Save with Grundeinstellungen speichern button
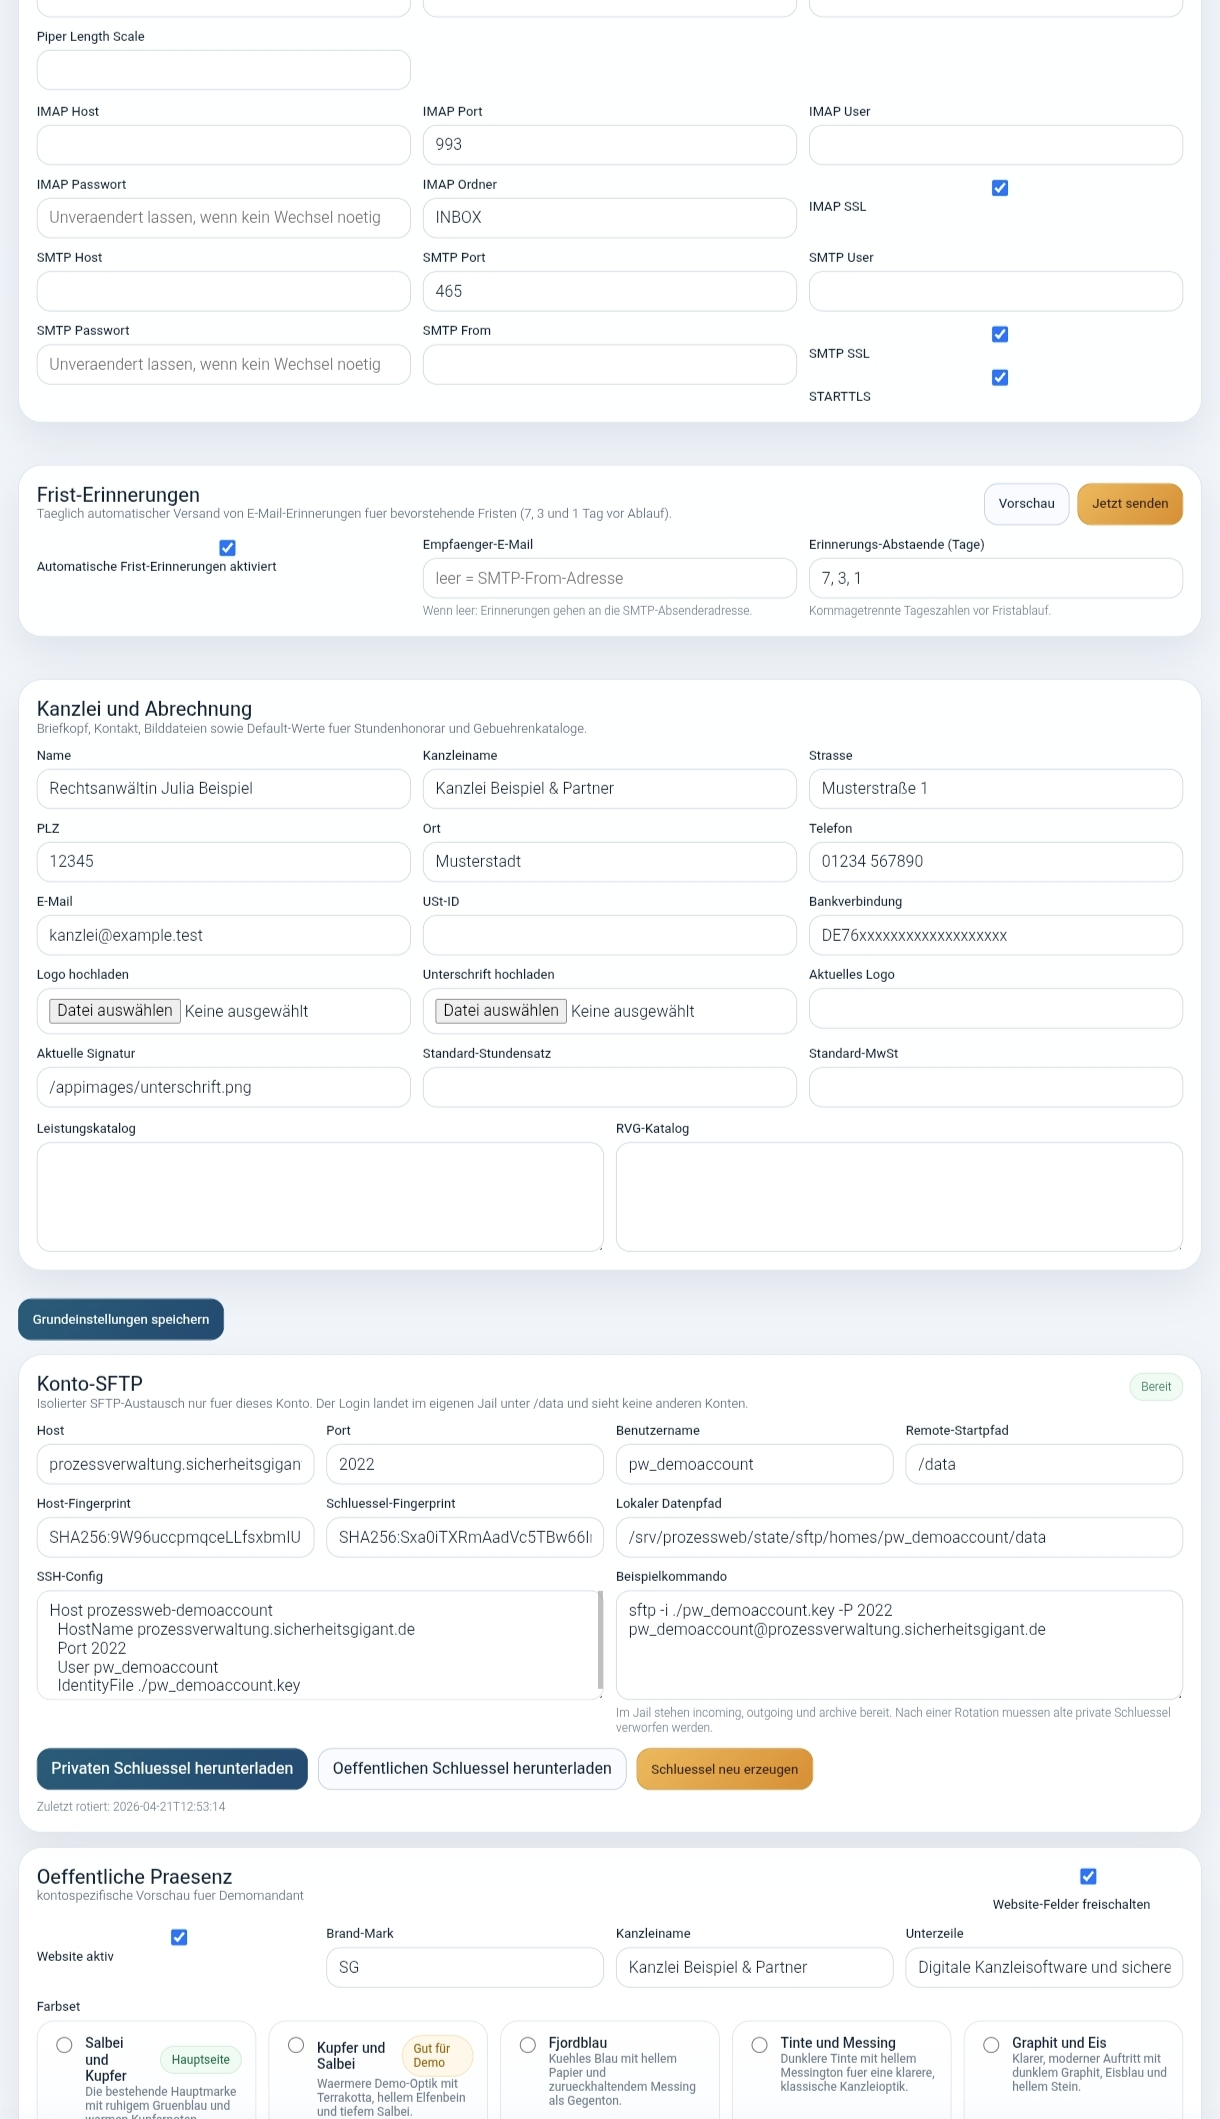This screenshot has height=2119, width=1220. click(x=121, y=1319)
